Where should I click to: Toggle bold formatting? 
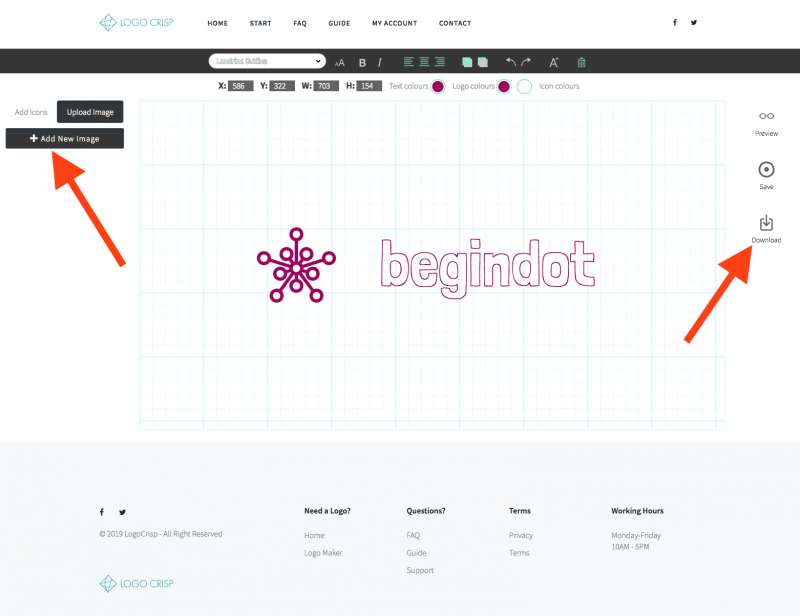[x=362, y=63]
